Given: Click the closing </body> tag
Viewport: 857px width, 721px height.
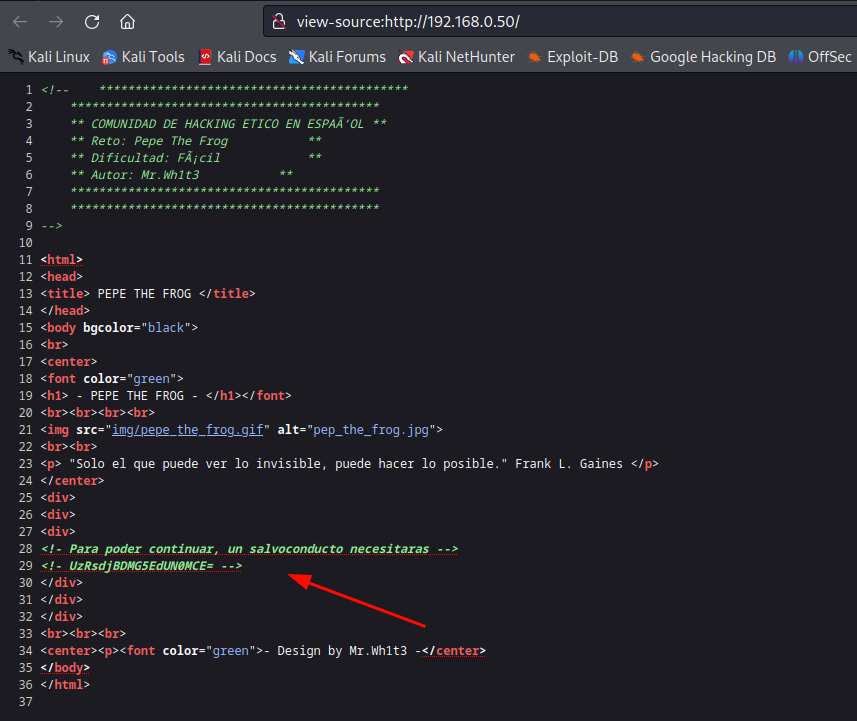Looking at the screenshot, I should click(65, 667).
